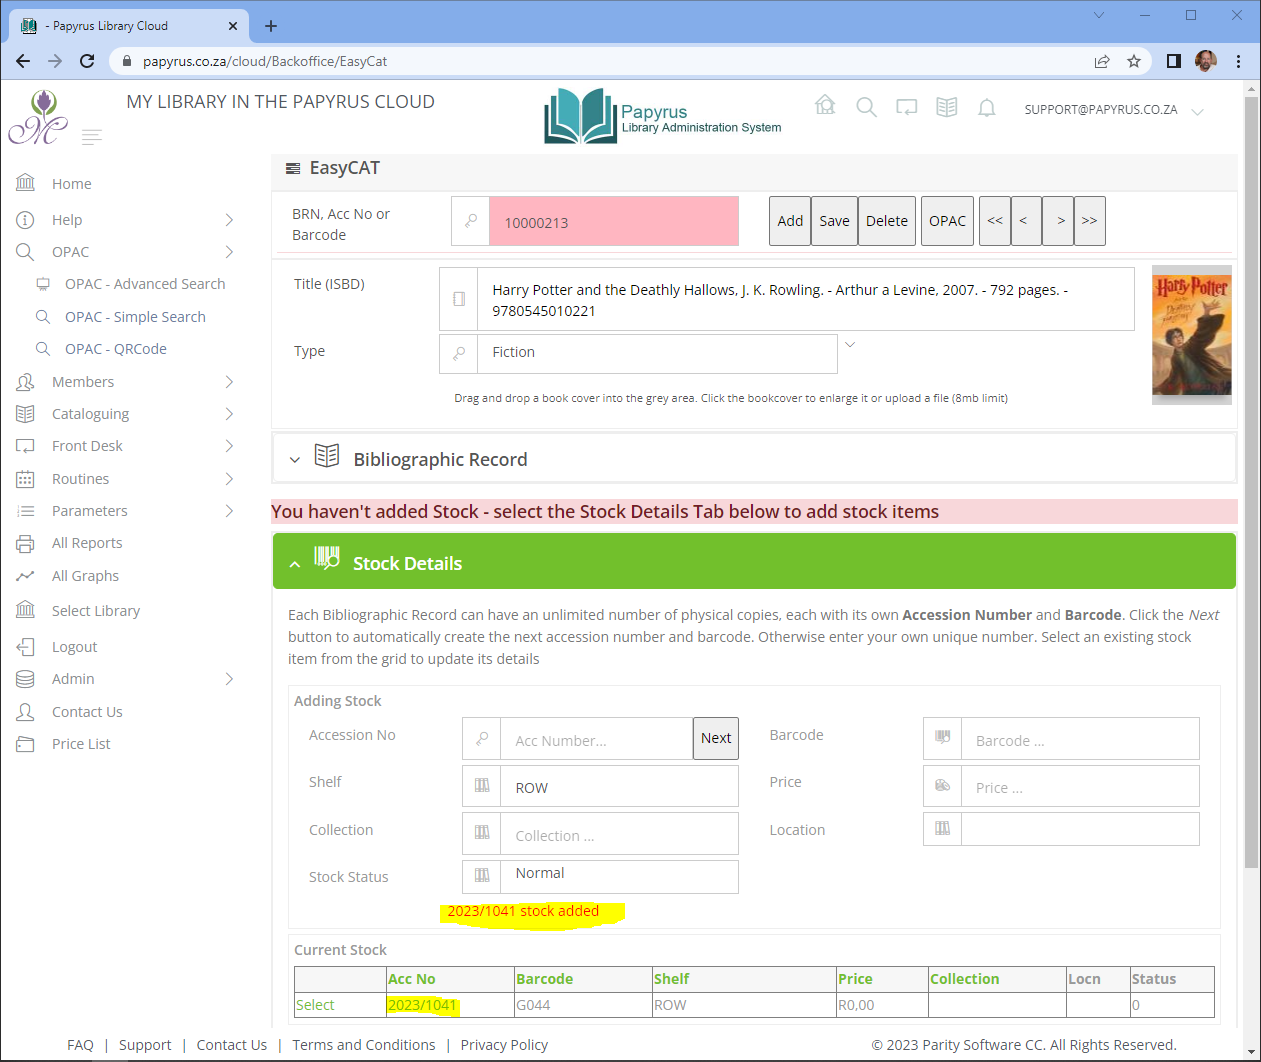The height and width of the screenshot is (1062, 1261).
Task: Focus the Barcode input field
Action: (1080, 739)
